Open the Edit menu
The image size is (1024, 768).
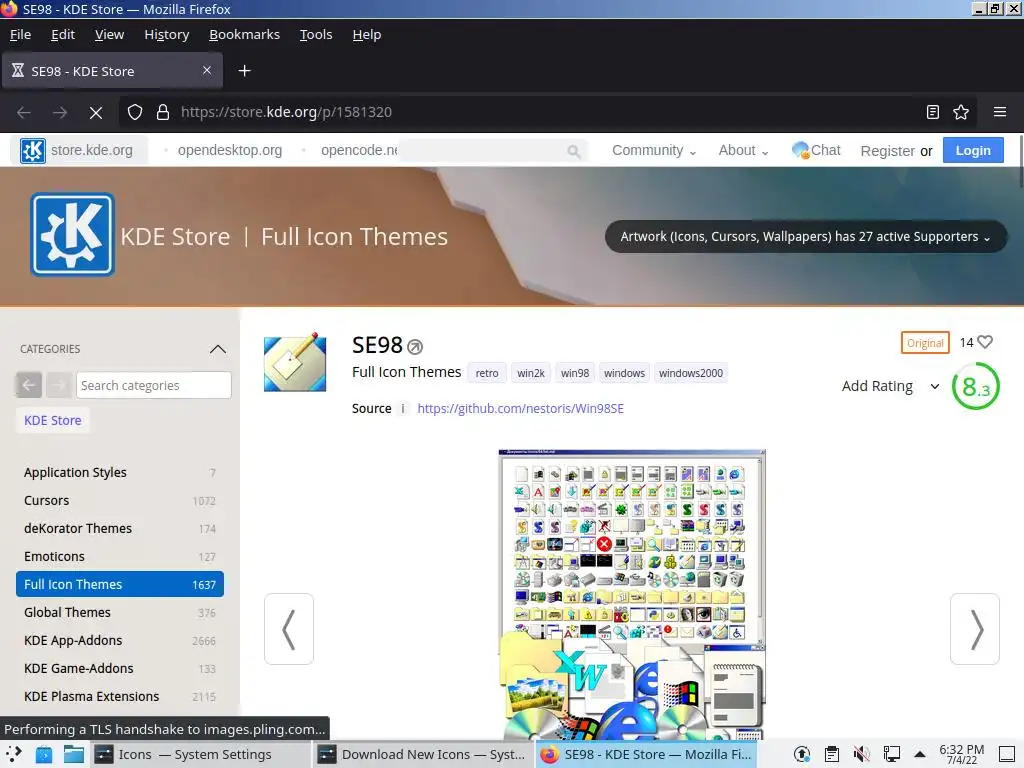click(63, 35)
